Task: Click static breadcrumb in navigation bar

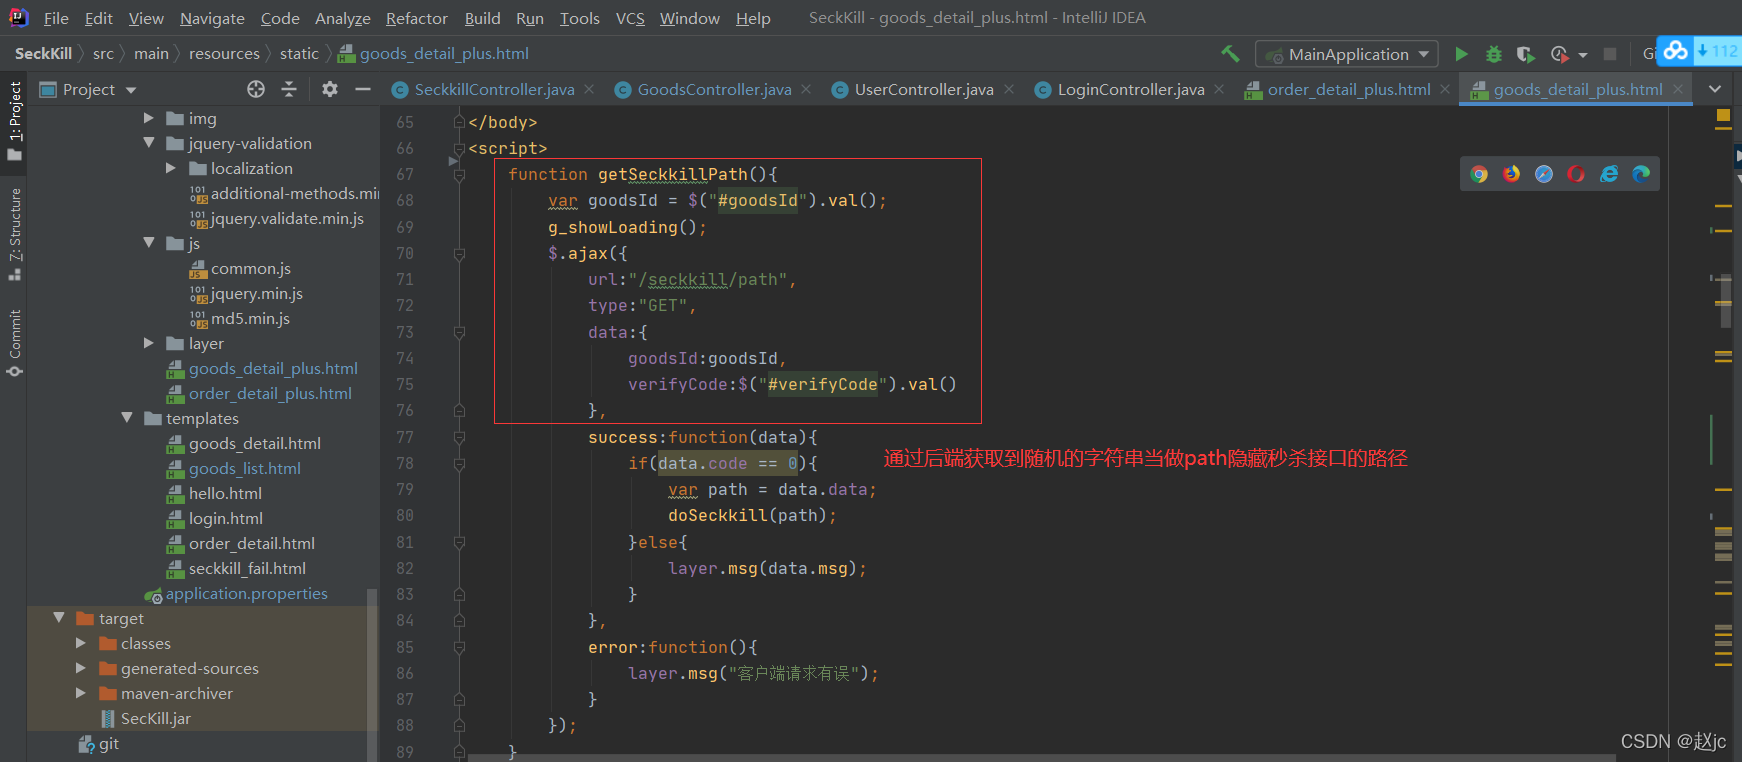Action: (x=299, y=53)
